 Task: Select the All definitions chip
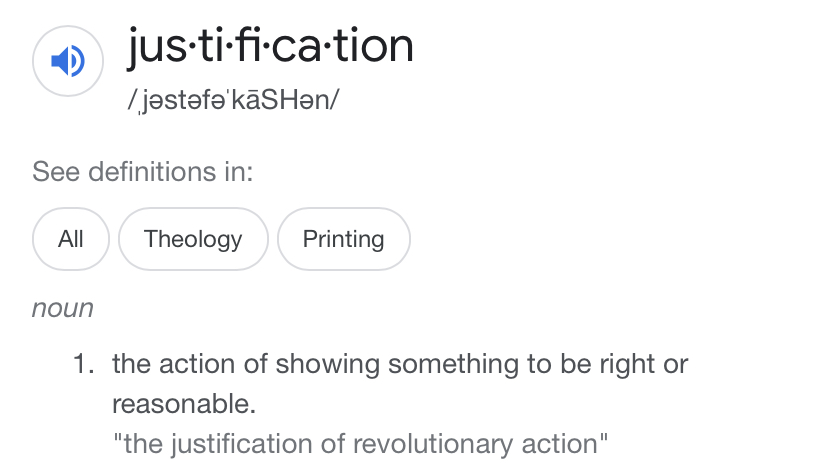point(71,239)
